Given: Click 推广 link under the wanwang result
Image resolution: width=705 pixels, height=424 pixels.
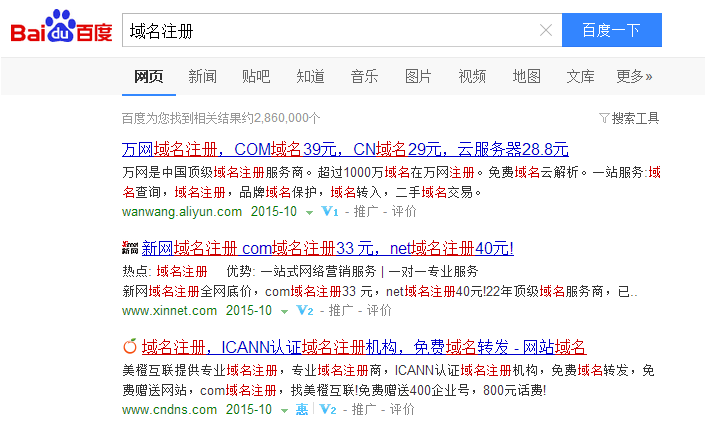Looking at the screenshot, I should tap(366, 211).
